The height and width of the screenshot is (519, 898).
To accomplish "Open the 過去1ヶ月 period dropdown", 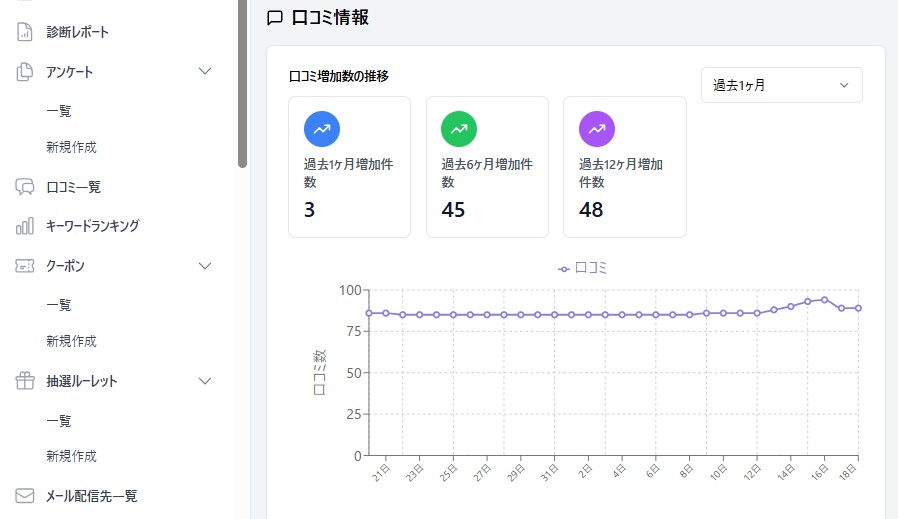I will (781, 85).
